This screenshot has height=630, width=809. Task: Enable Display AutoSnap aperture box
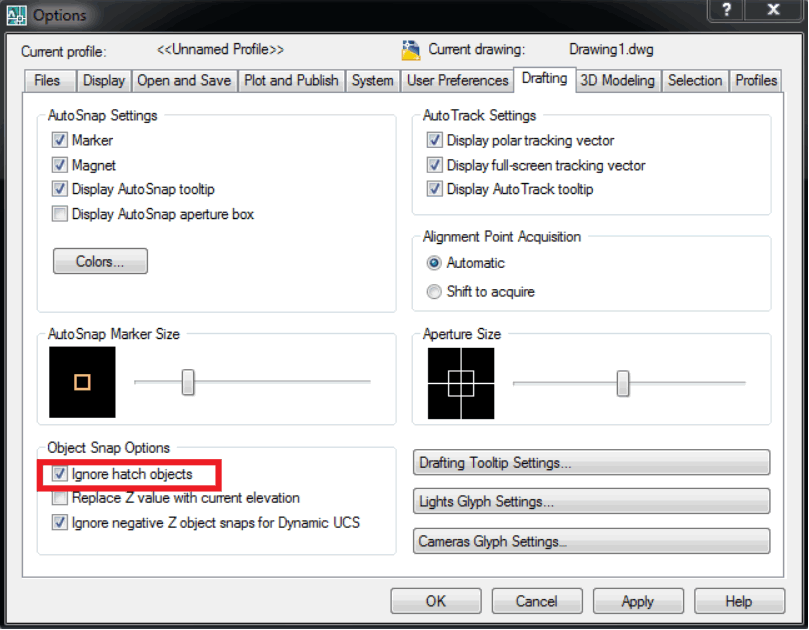pos(60,214)
